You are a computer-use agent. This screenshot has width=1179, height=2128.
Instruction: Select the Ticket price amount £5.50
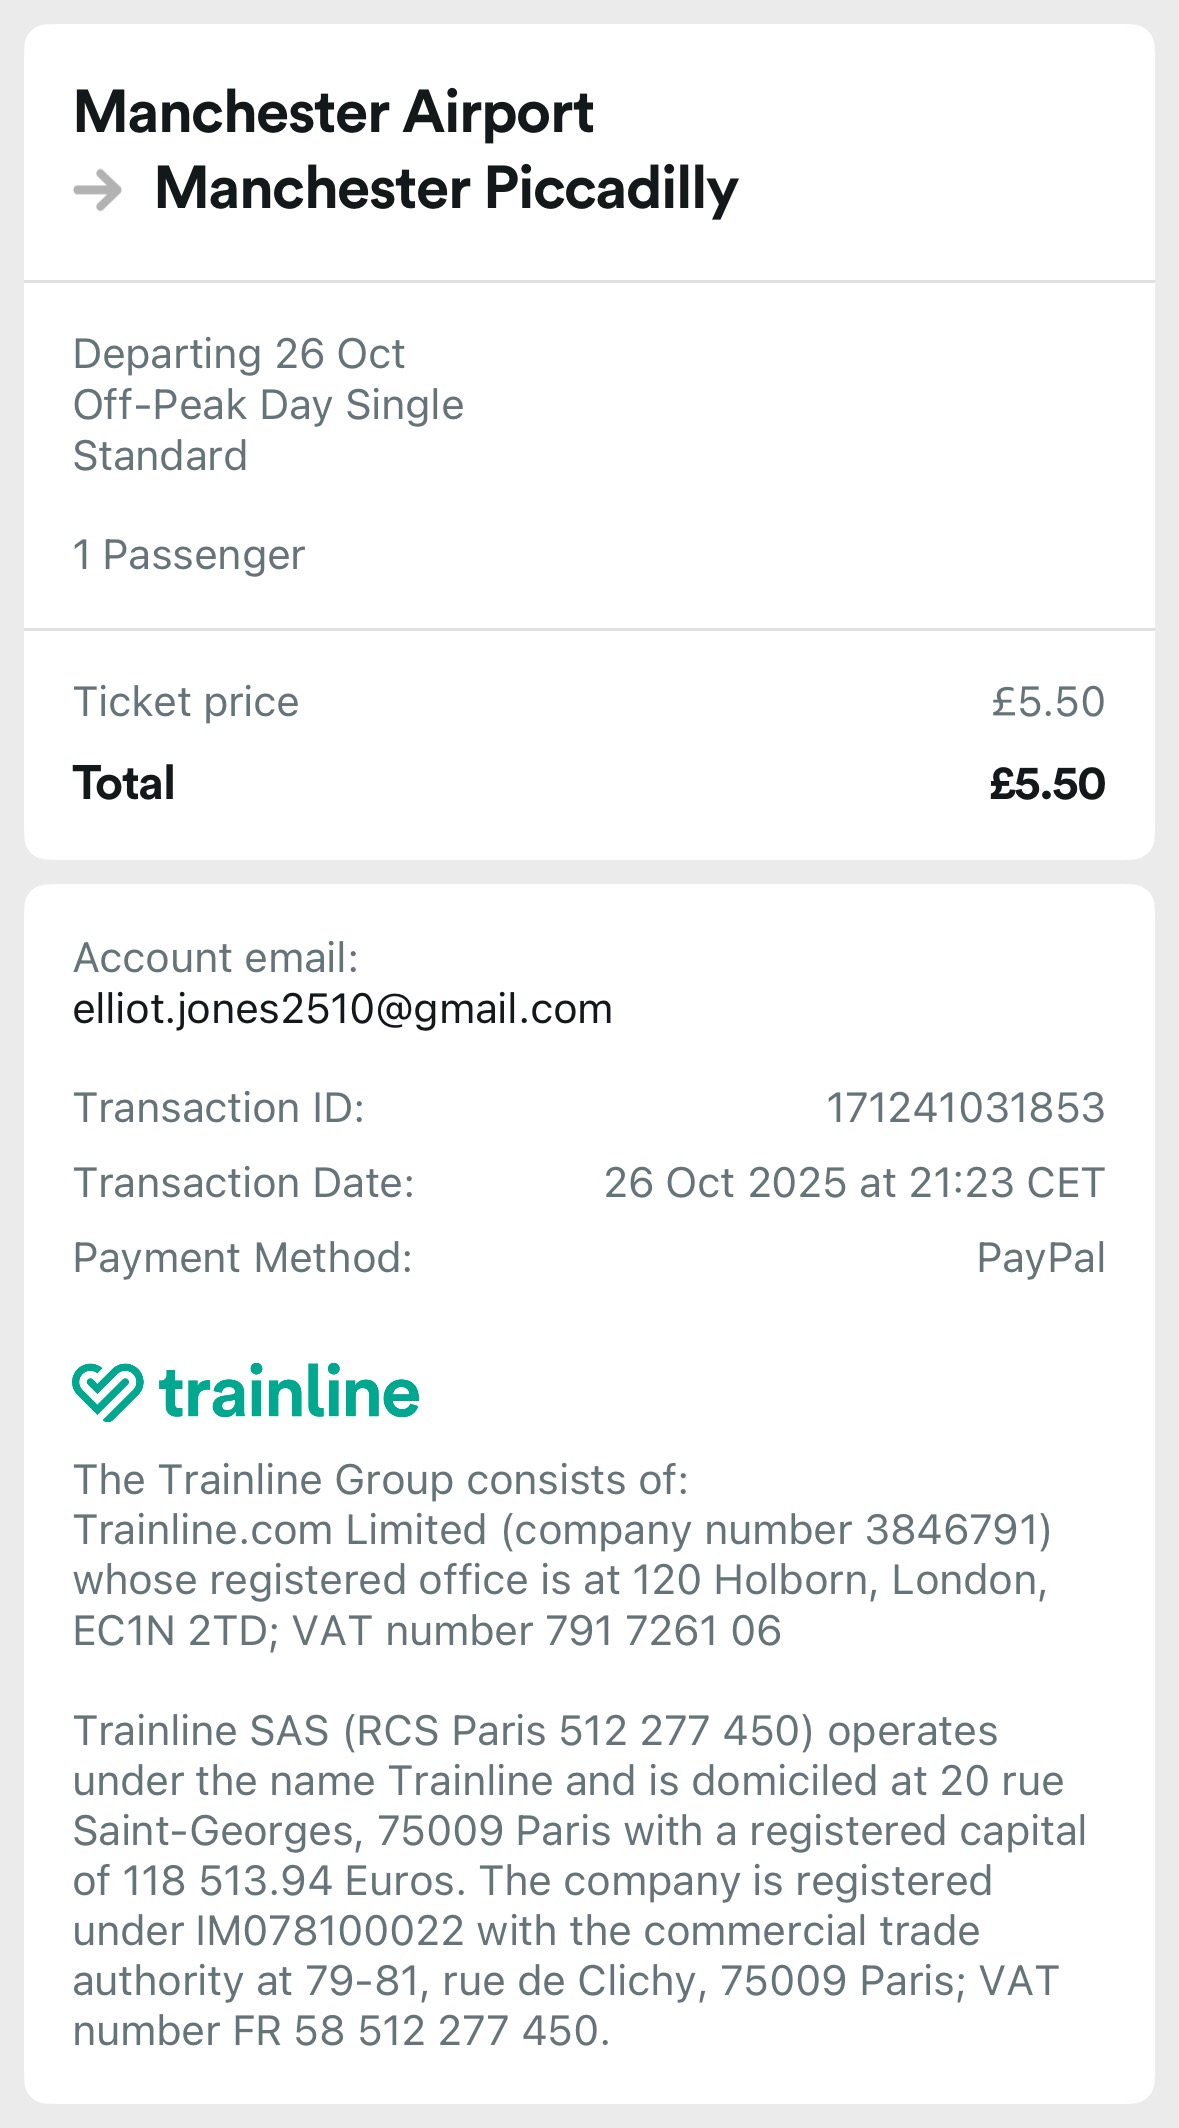(1047, 702)
